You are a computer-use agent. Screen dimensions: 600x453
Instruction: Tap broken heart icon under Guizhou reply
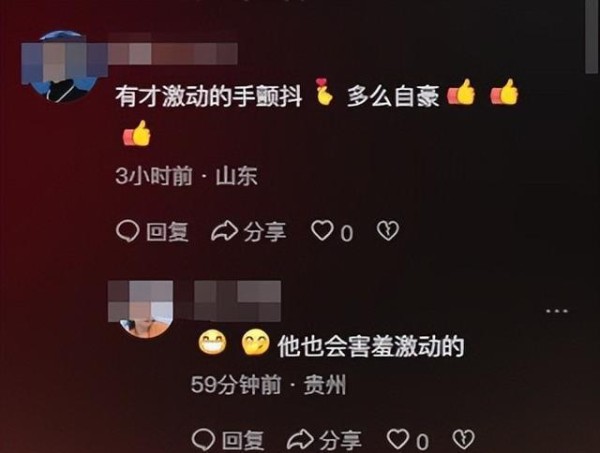[463, 439]
